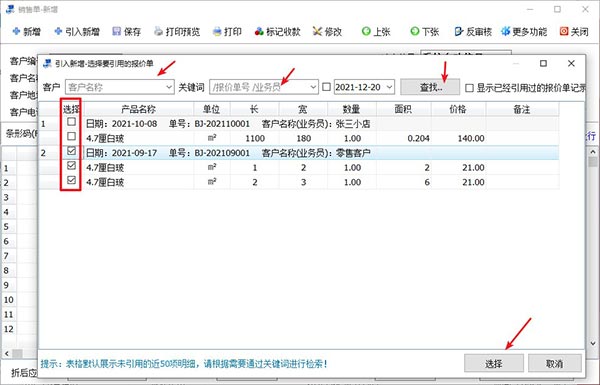Image resolution: width=600 pixels, height=385 pixels.
Task: Uncheck the 4.7厘白玻 row with area 6
Action: [x=71, y=180]
